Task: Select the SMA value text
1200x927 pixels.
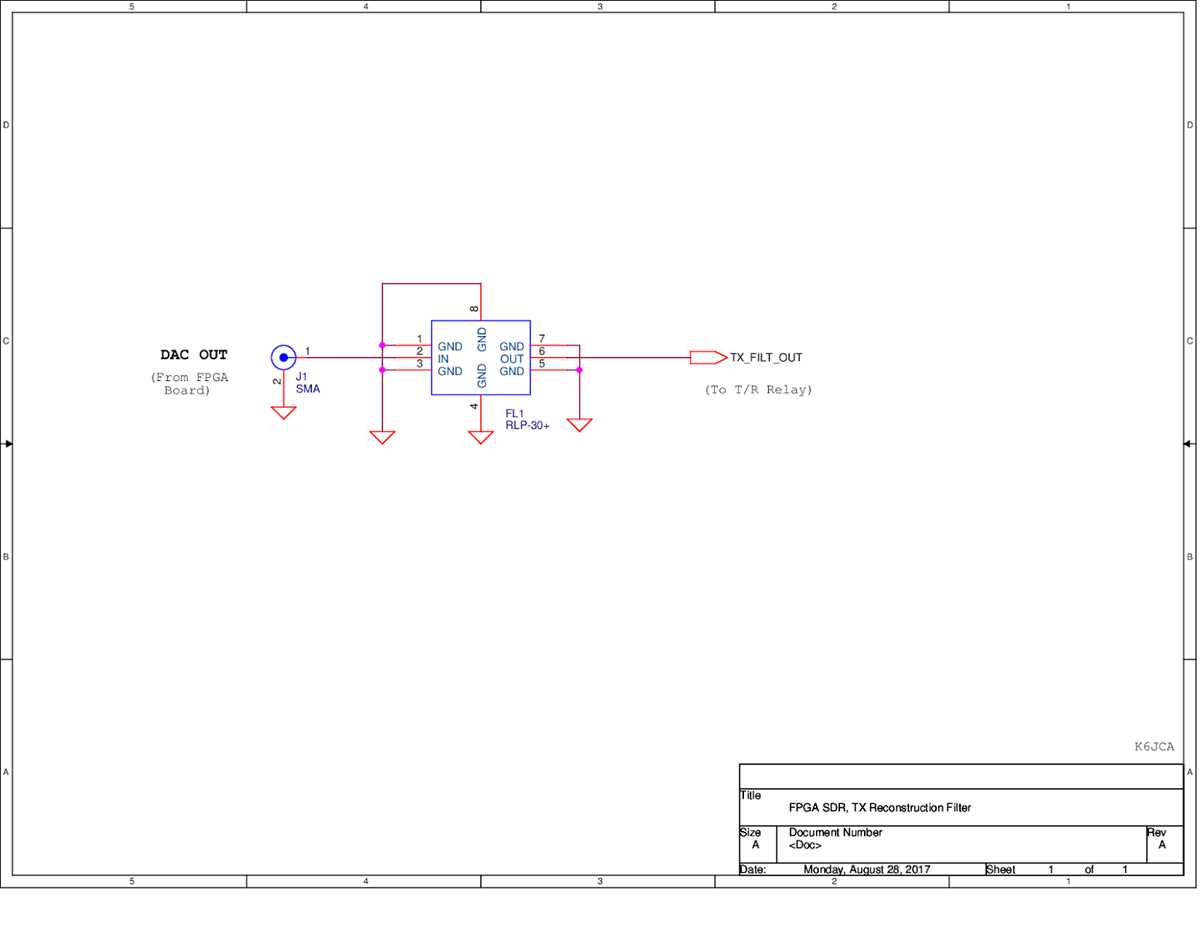Action: (308, 388)
